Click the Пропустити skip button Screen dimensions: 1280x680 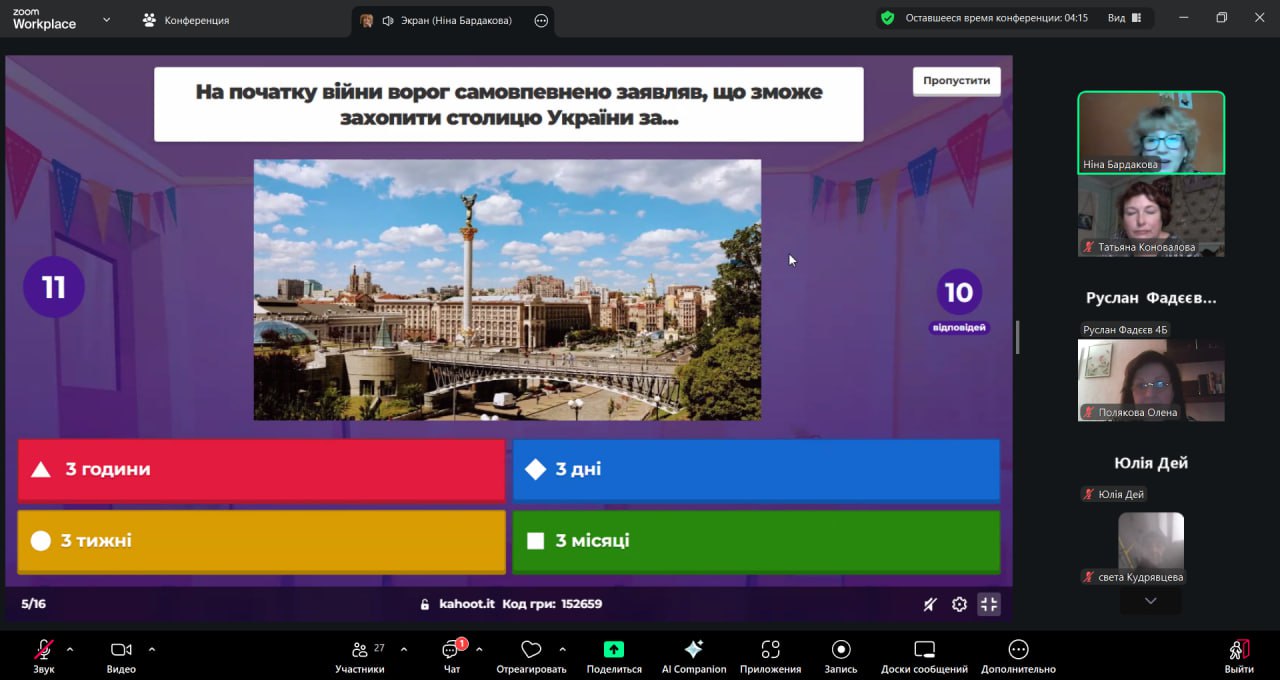[x=956, y=81]
